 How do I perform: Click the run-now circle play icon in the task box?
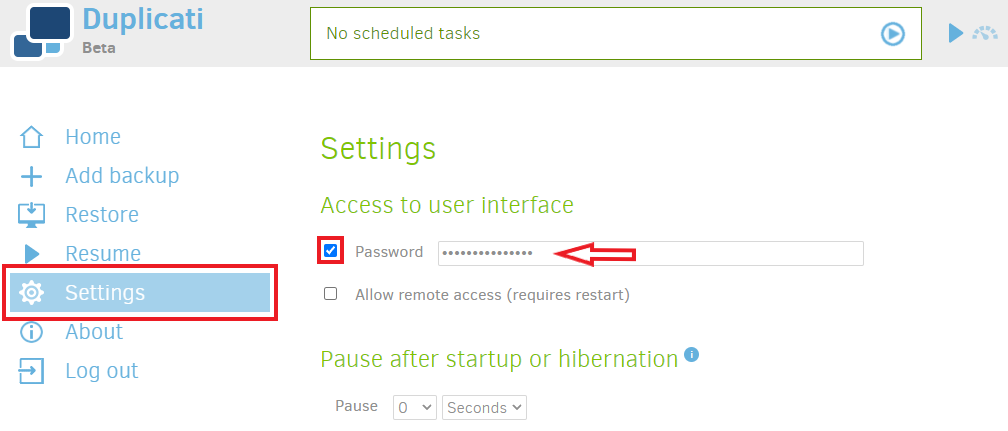[x=893, y=33]
